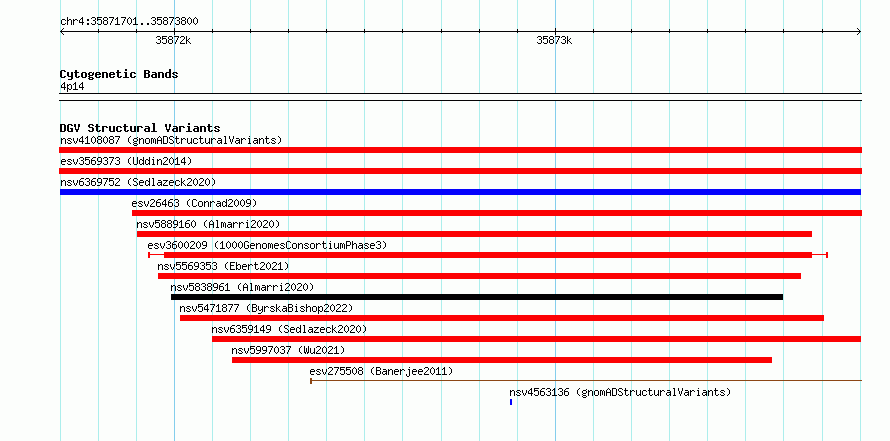Select the blue bar for nsv6369752
The image size is (890, 441).
460,192
